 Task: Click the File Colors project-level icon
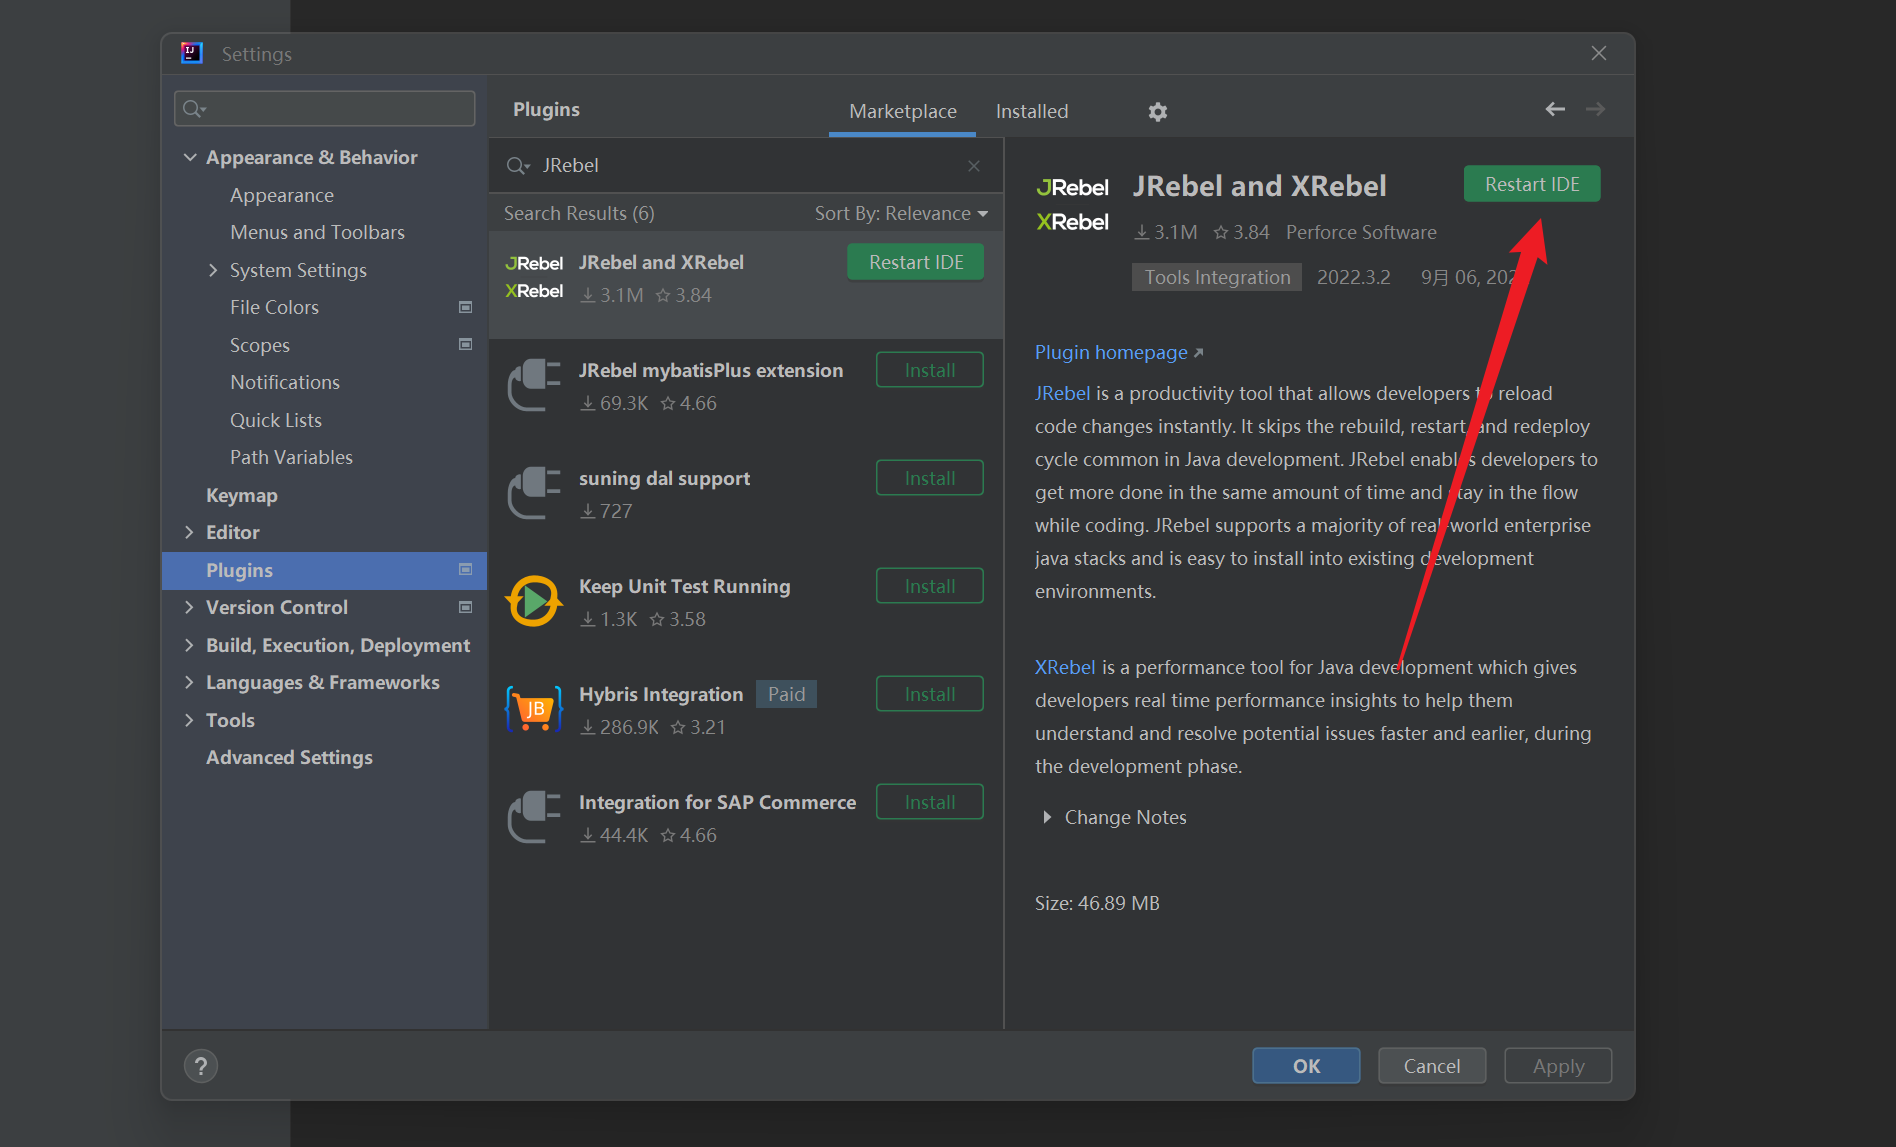click(465, 307)
